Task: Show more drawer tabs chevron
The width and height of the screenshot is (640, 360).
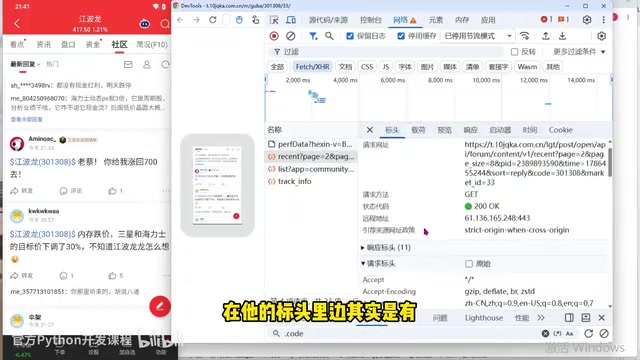Action: 541,318
